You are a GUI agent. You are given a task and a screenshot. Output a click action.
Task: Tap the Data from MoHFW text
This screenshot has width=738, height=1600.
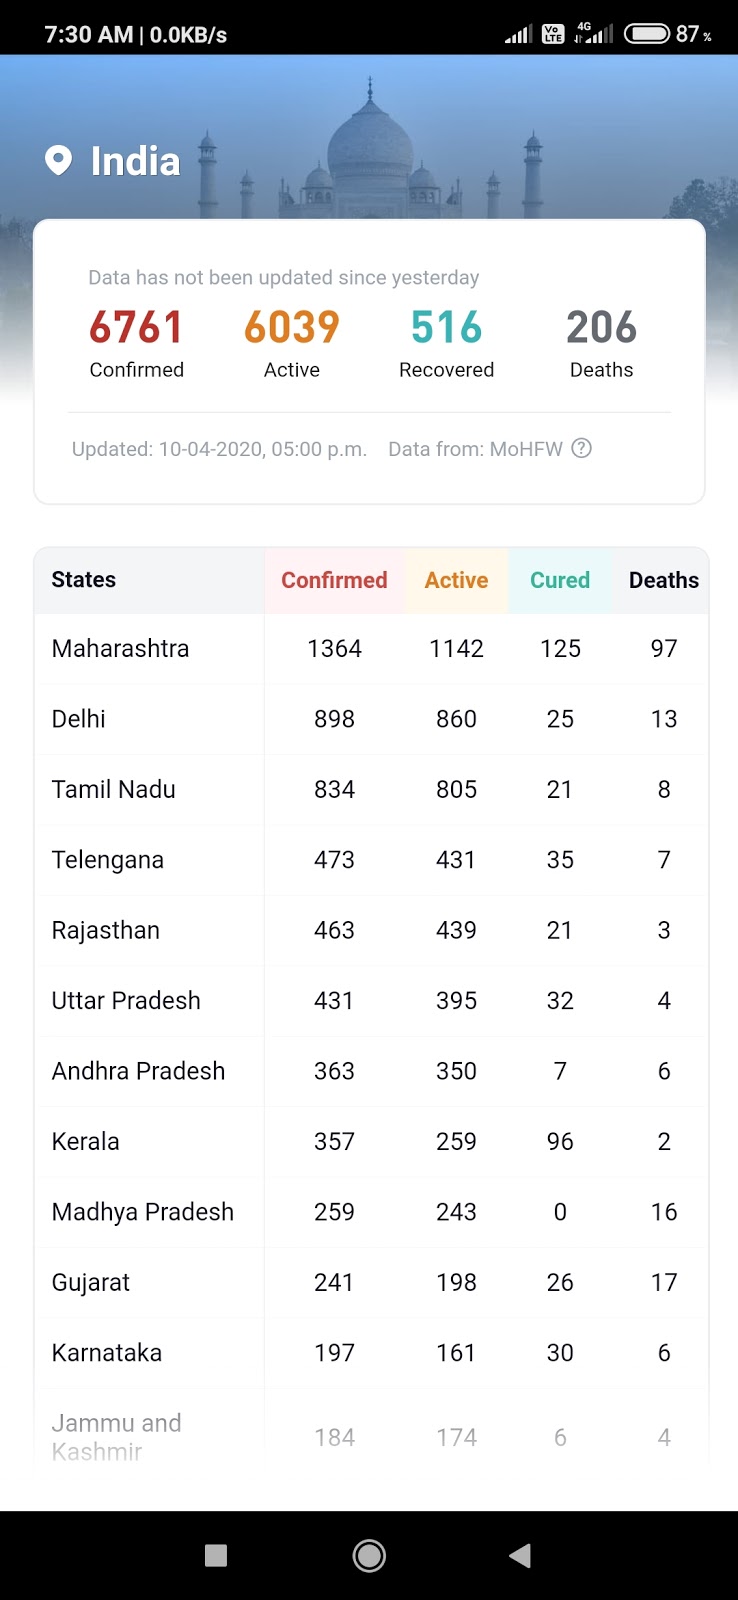(x=475, y=449)
